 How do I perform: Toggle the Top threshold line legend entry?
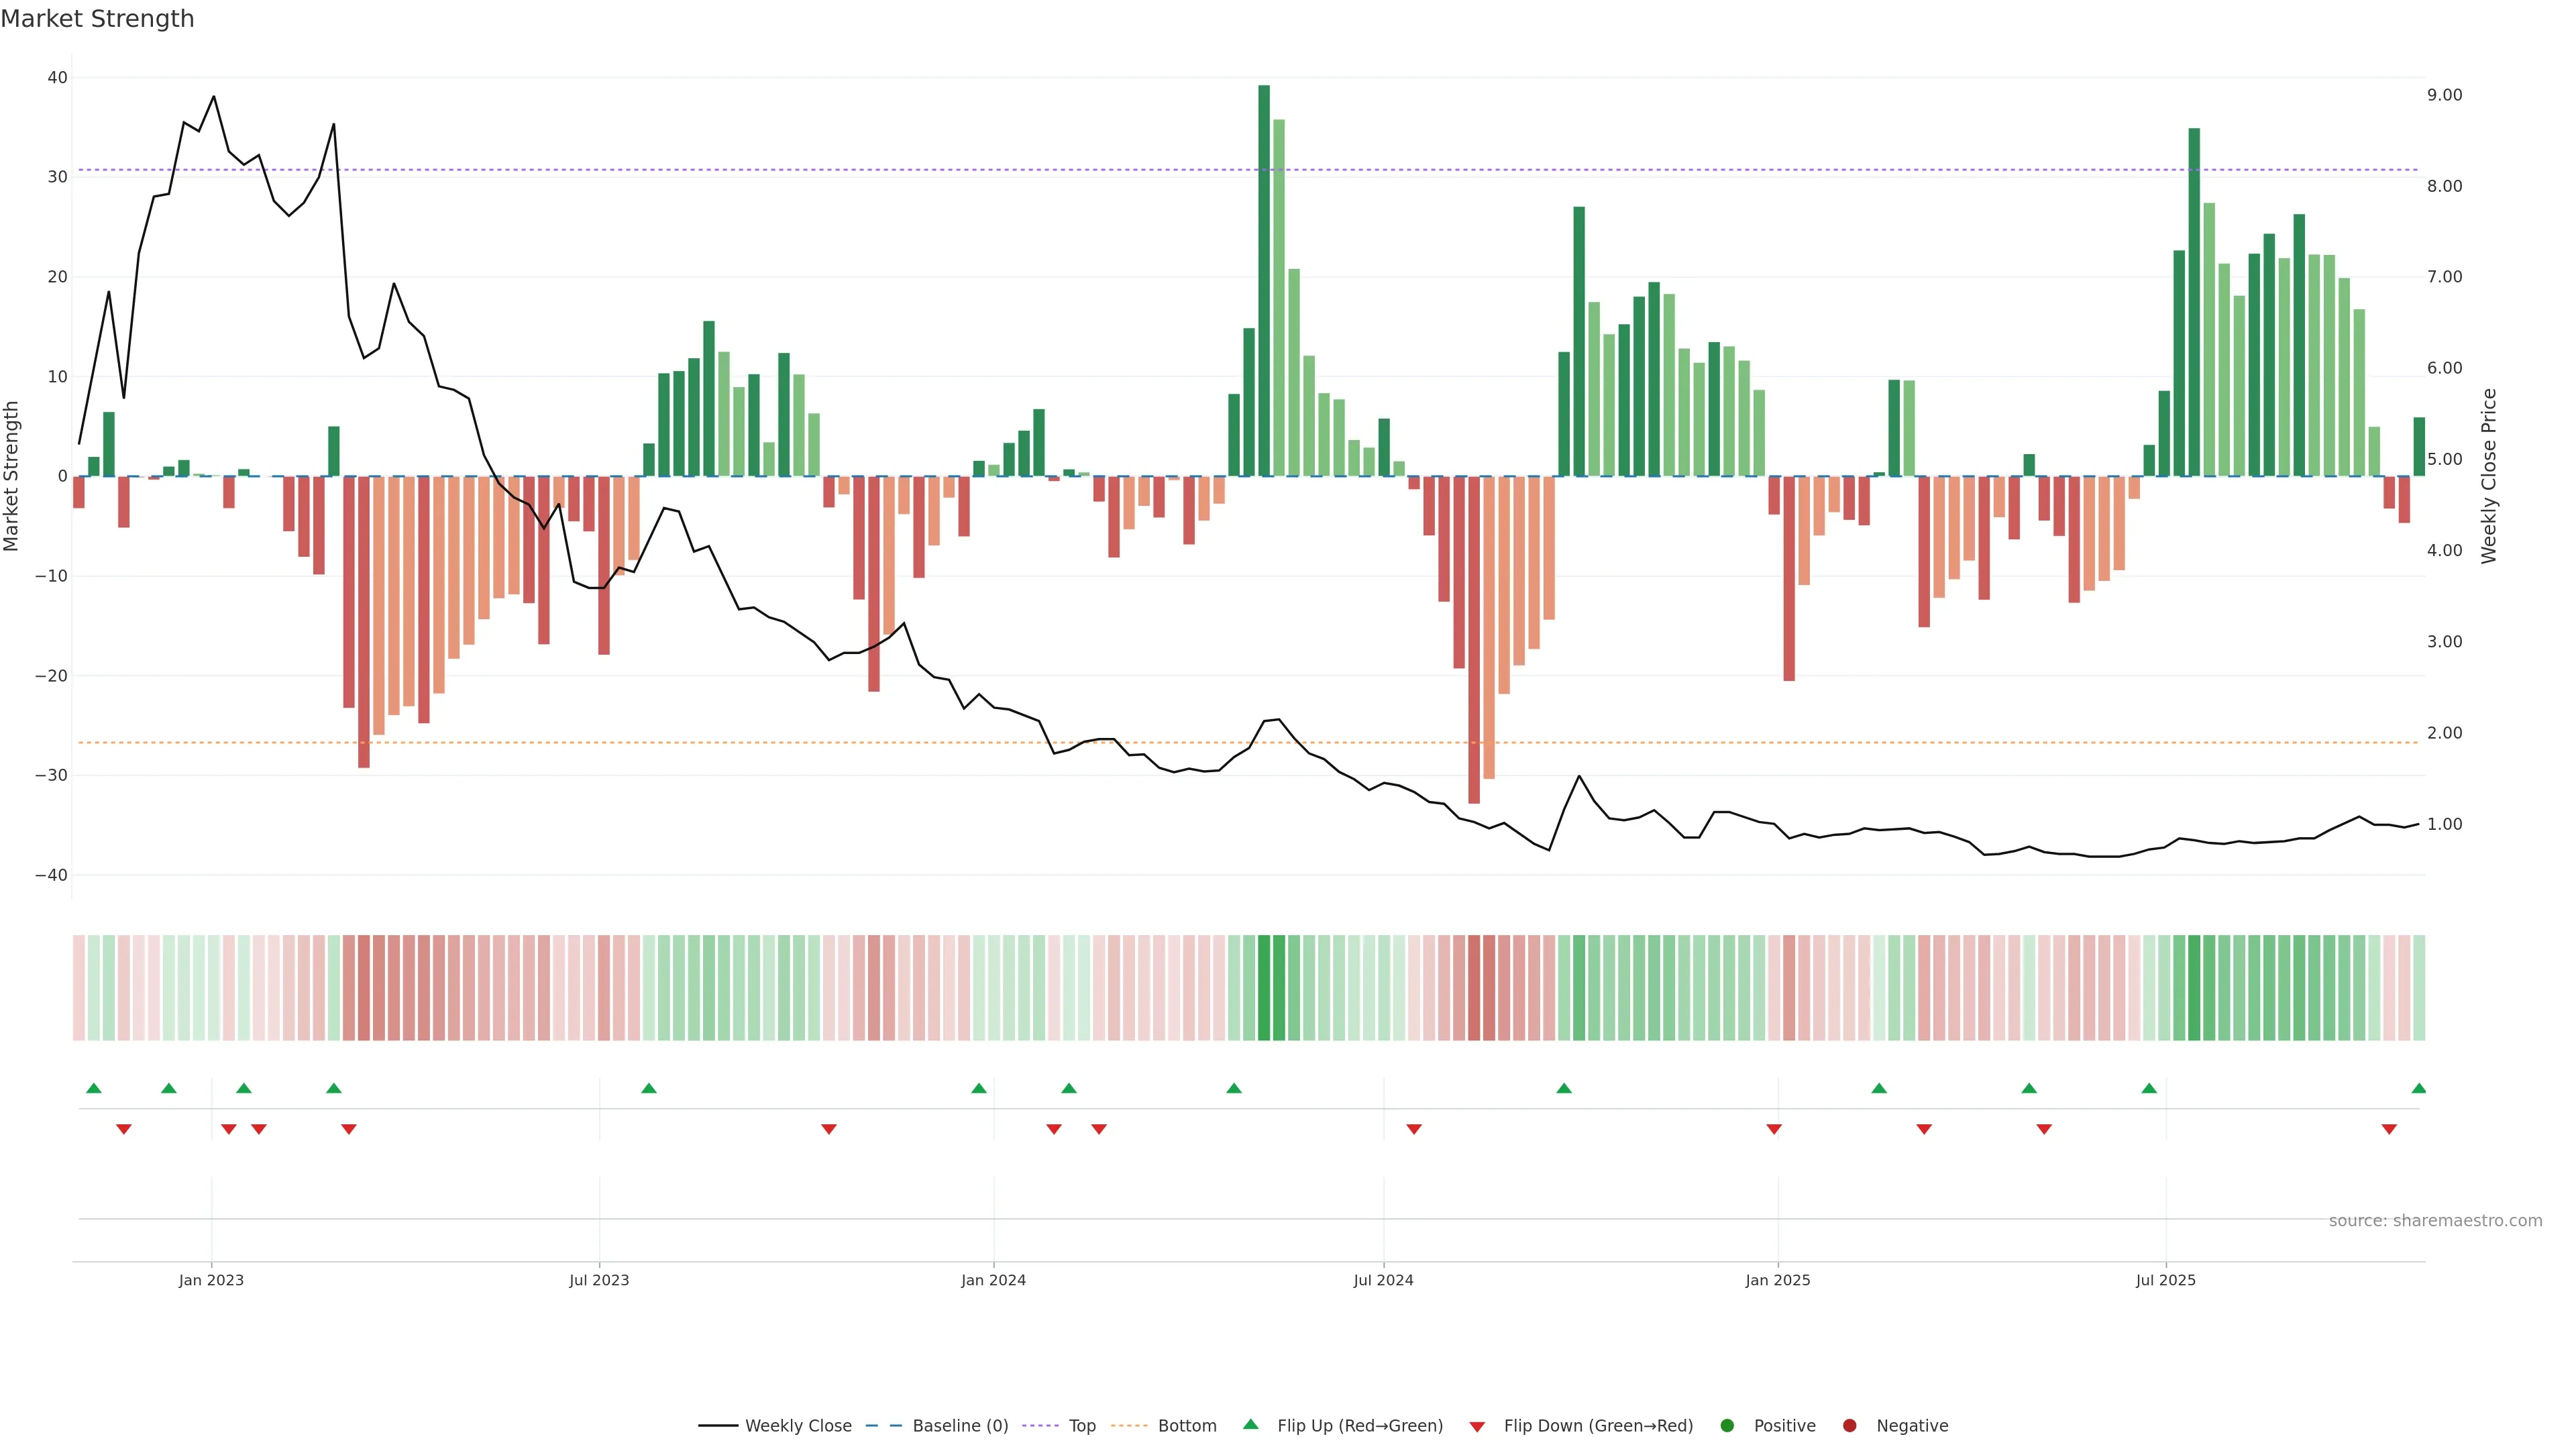click(x=1081, y=1426)
